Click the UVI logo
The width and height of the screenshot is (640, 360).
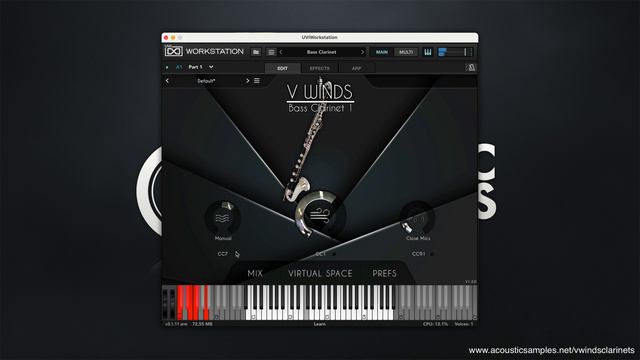click(173, 51)
